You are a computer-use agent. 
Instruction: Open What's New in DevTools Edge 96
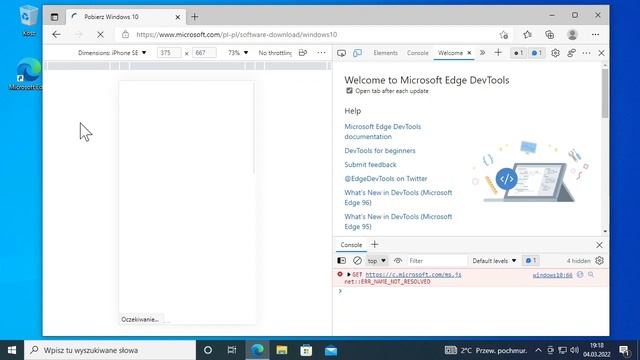(x=398, y=197)
